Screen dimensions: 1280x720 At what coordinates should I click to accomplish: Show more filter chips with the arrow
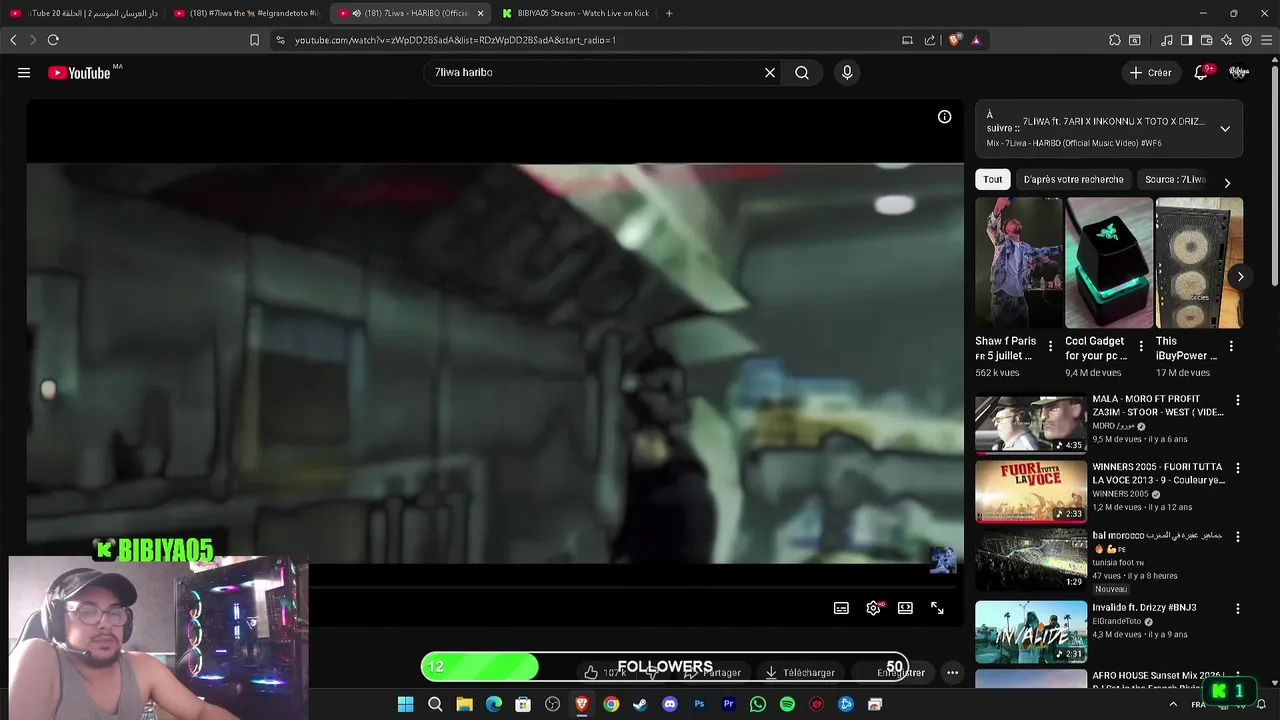coord(1227,183)
